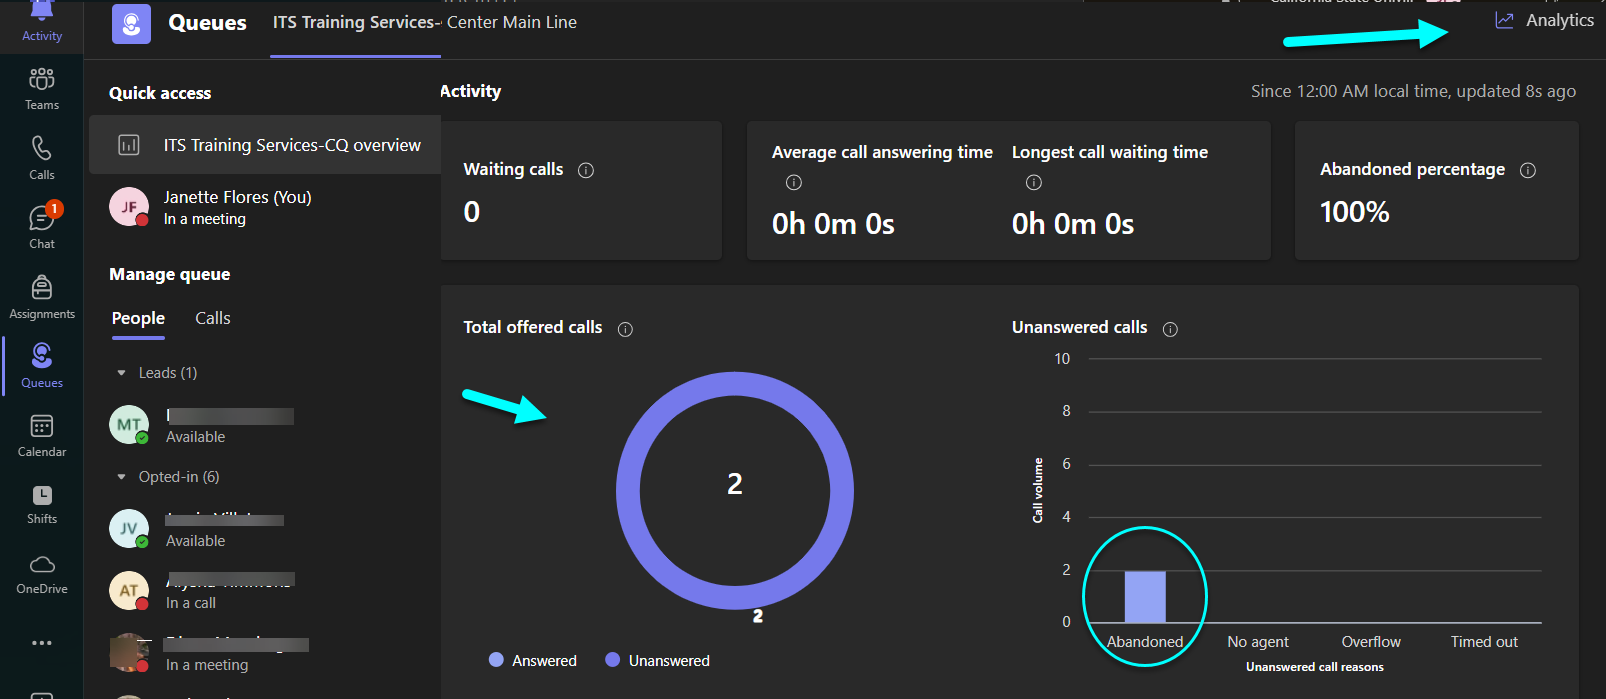Switch to the People tab
Screen dimensions: 1606x699
click(x=138, y=318)
